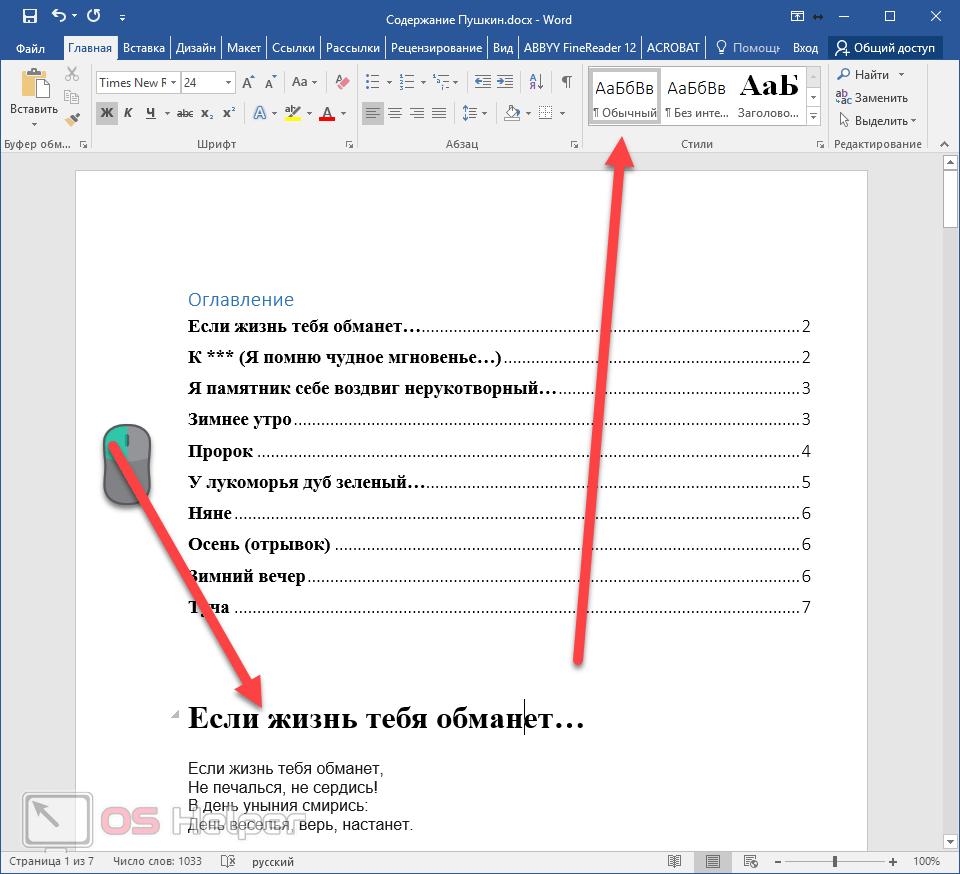960x874 pixels.
Task: Cut the selection with the scissors icon
Action: pos(72,75)
